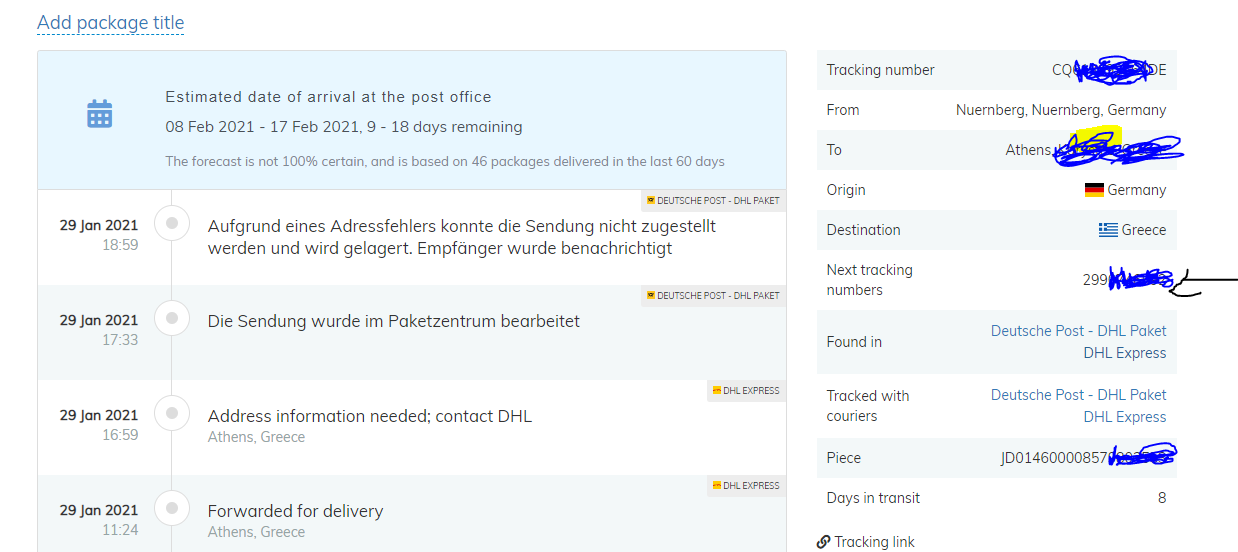Click the Tracking link text
Image resolution: width=1238 pixels, height=552 pixels.
tap(875, 542)
